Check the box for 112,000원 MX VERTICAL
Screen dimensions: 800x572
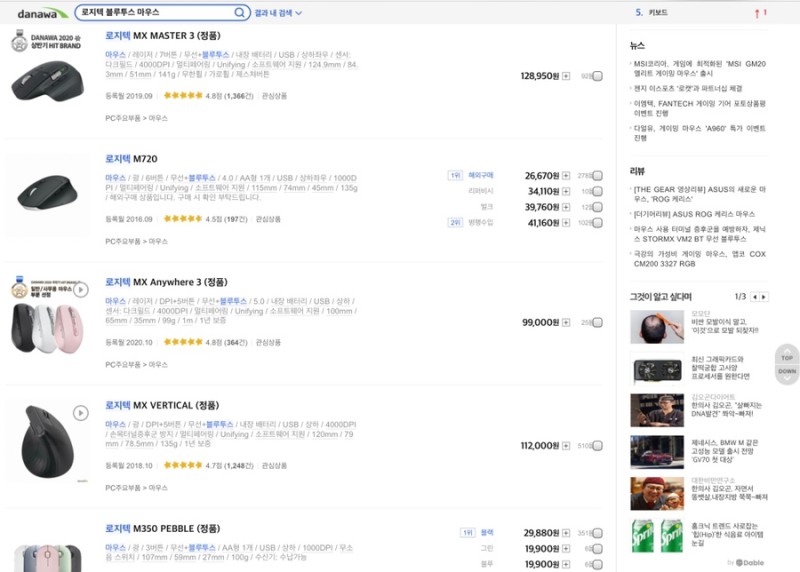point(597,446)
